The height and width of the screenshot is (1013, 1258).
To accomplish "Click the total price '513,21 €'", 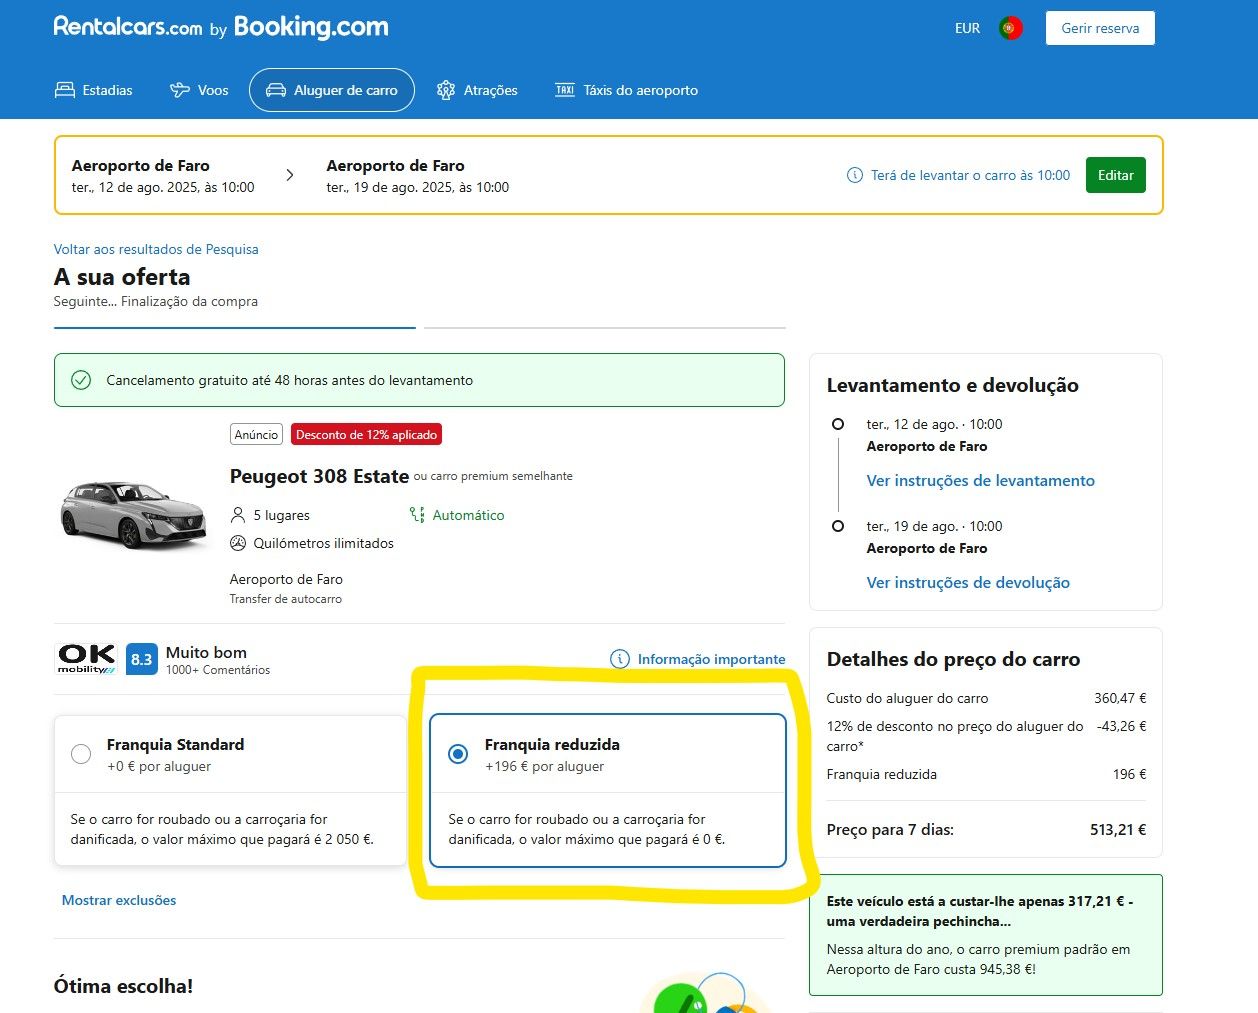I will coord(1118,829).
